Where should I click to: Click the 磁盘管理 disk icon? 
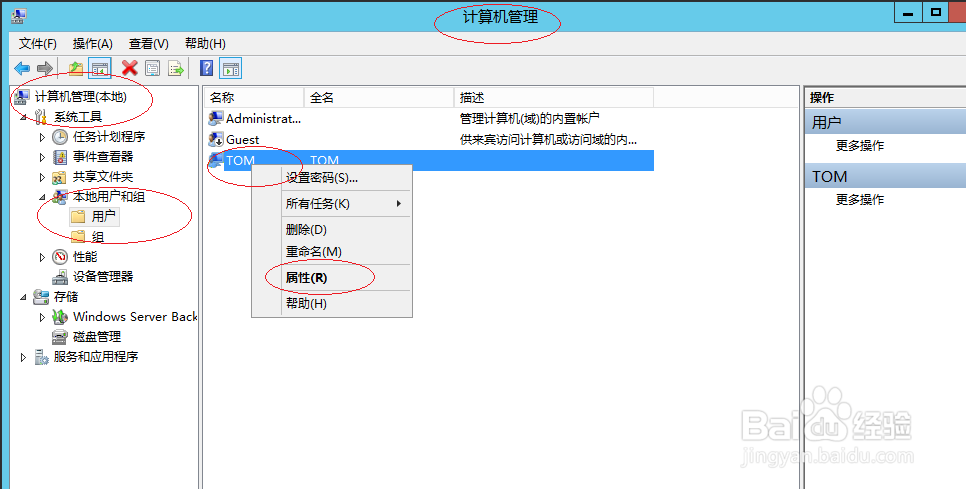(x=60, y=337)
